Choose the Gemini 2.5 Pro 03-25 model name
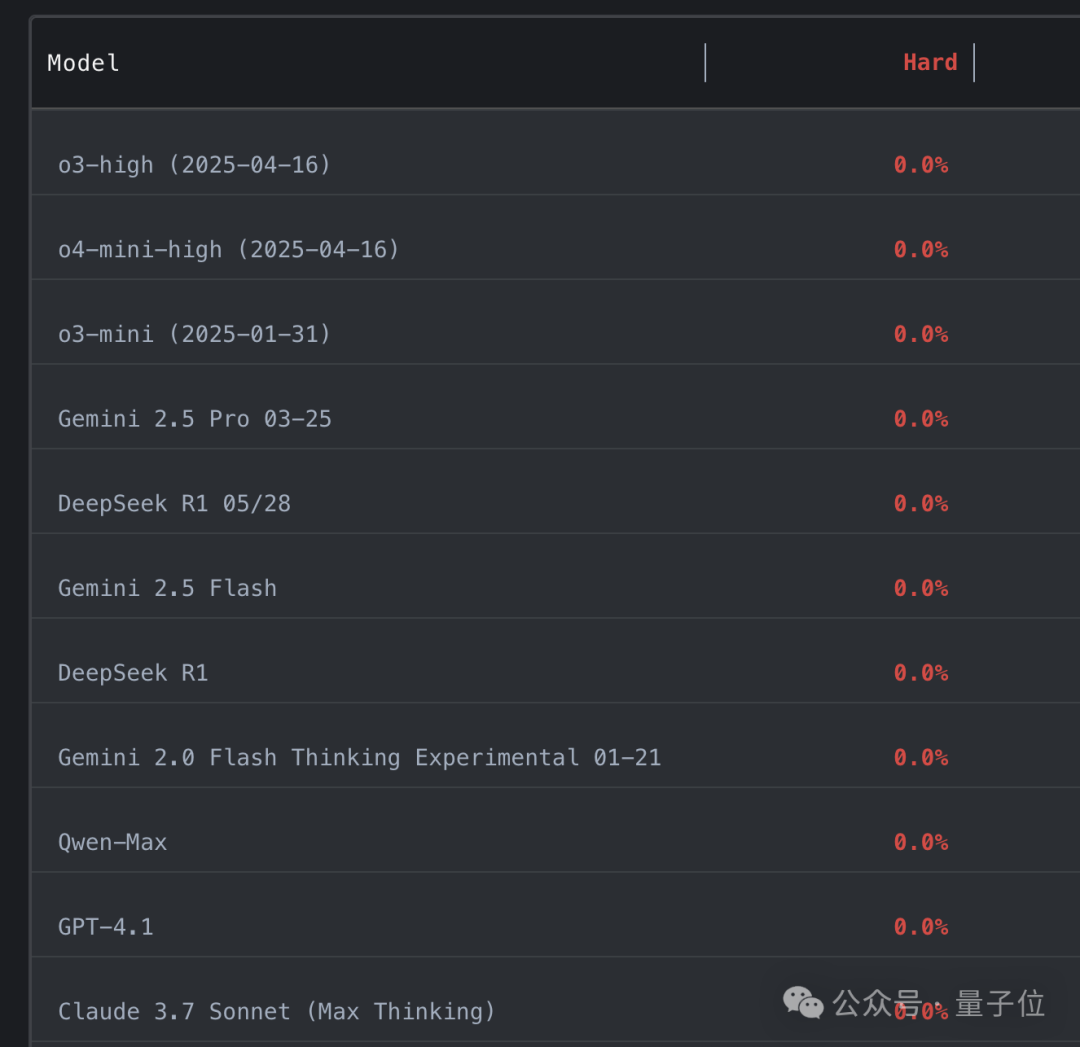This screenshot has height=1047, width=1080. [194, 419]
